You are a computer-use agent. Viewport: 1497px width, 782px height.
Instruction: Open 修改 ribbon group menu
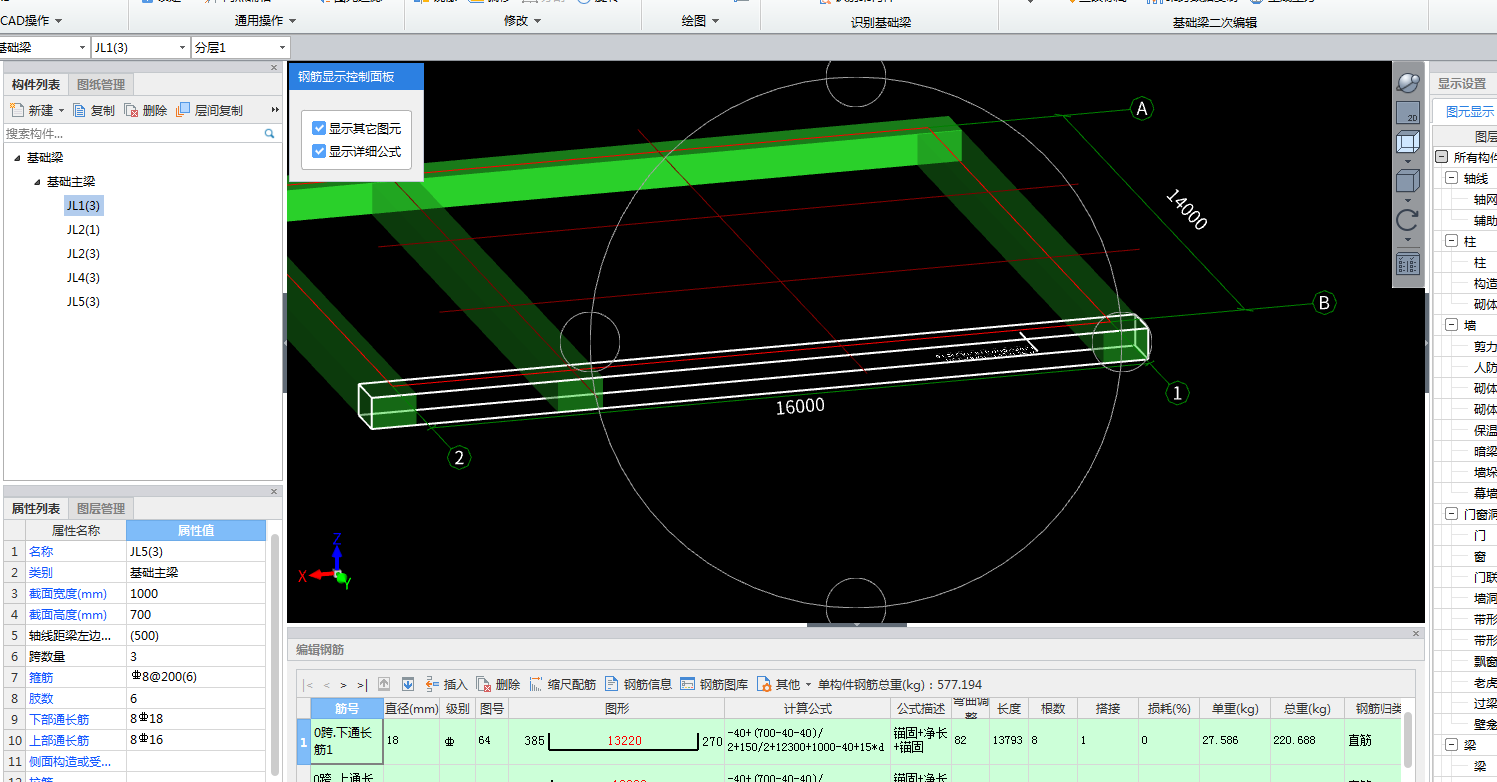click(x=523, y=21)
